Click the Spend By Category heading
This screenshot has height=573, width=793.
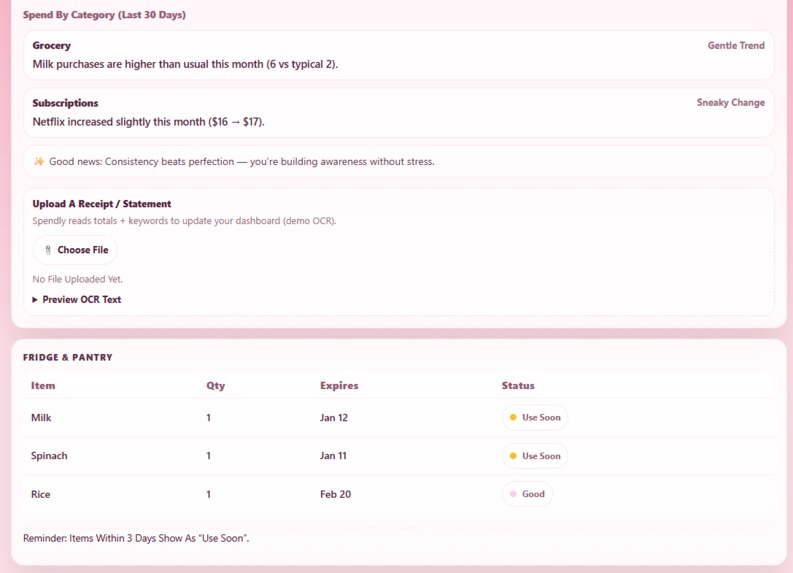point(104,15)
